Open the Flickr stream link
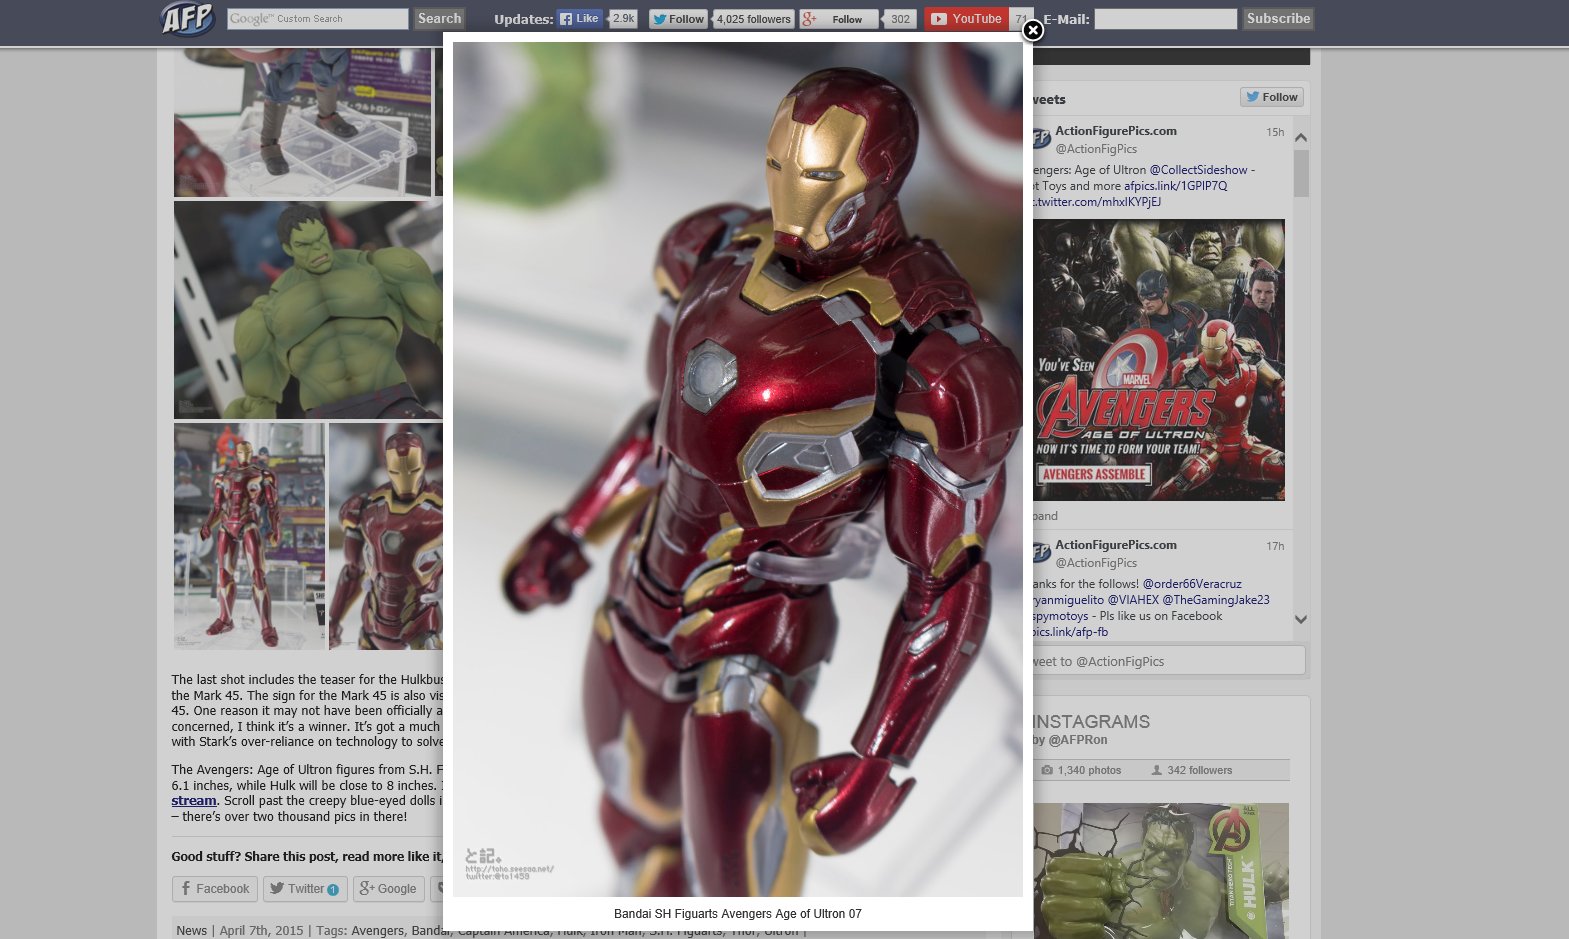Screen dimensions: 1569x939 tap(194, 801)
